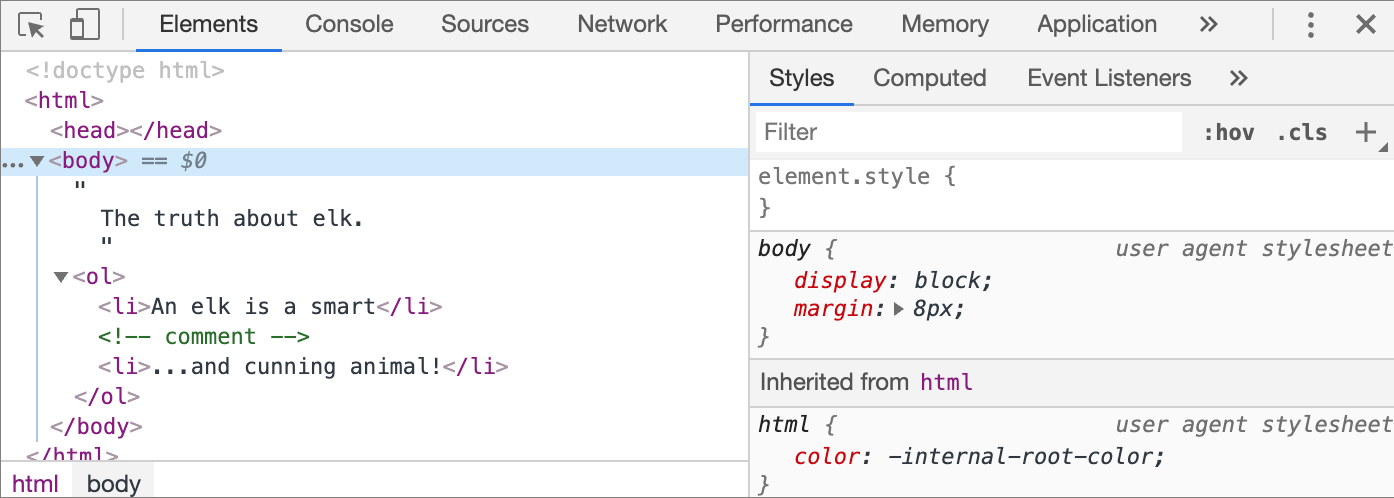1394x498 pixels.
Task: Click the new style rule plus icon
Action: tap(1365, 132)
